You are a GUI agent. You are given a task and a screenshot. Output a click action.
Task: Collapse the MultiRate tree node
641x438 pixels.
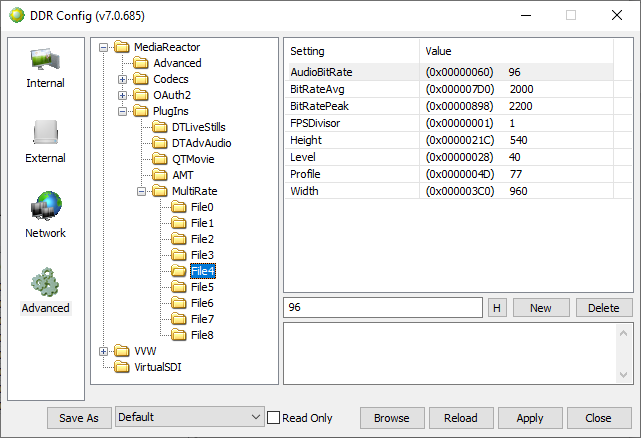(x=141, y=191)
